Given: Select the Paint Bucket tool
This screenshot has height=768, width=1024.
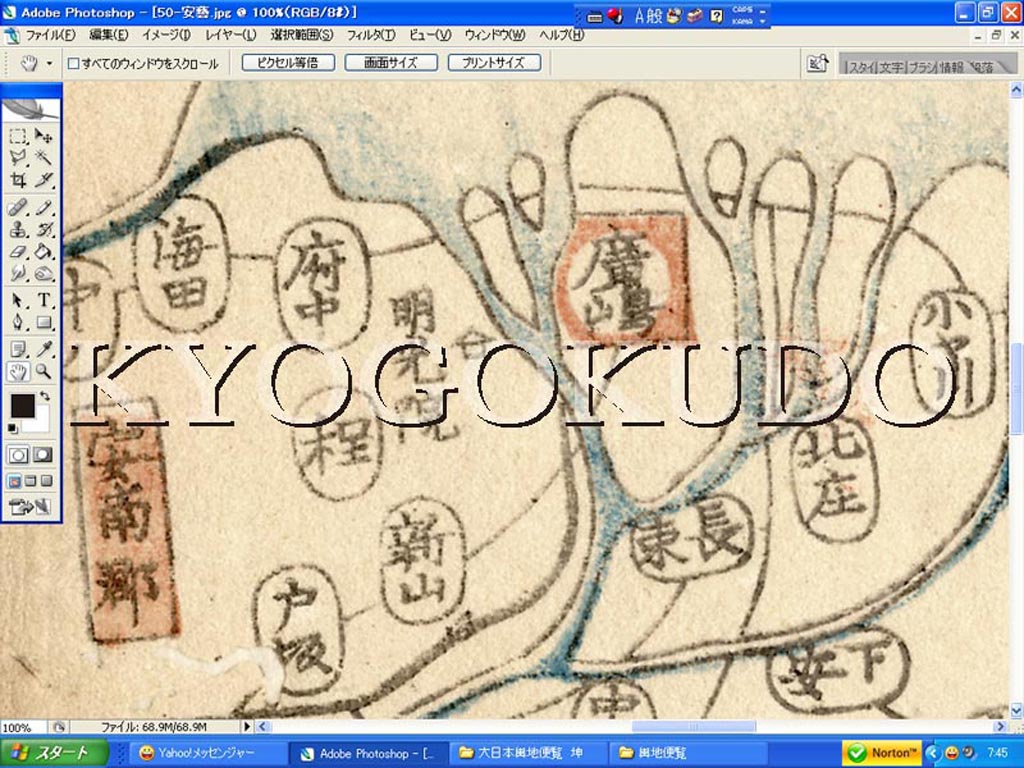Looking at the screenshot, I should pyautogui.click(x=43, y=251).
